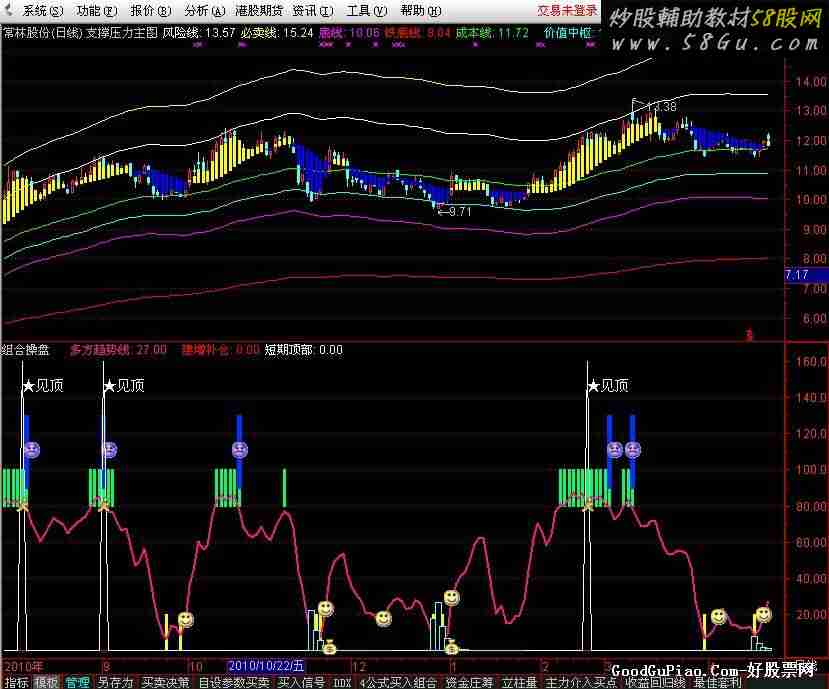
Task: Open the 功能 menu
Action: tap(94, 11)
